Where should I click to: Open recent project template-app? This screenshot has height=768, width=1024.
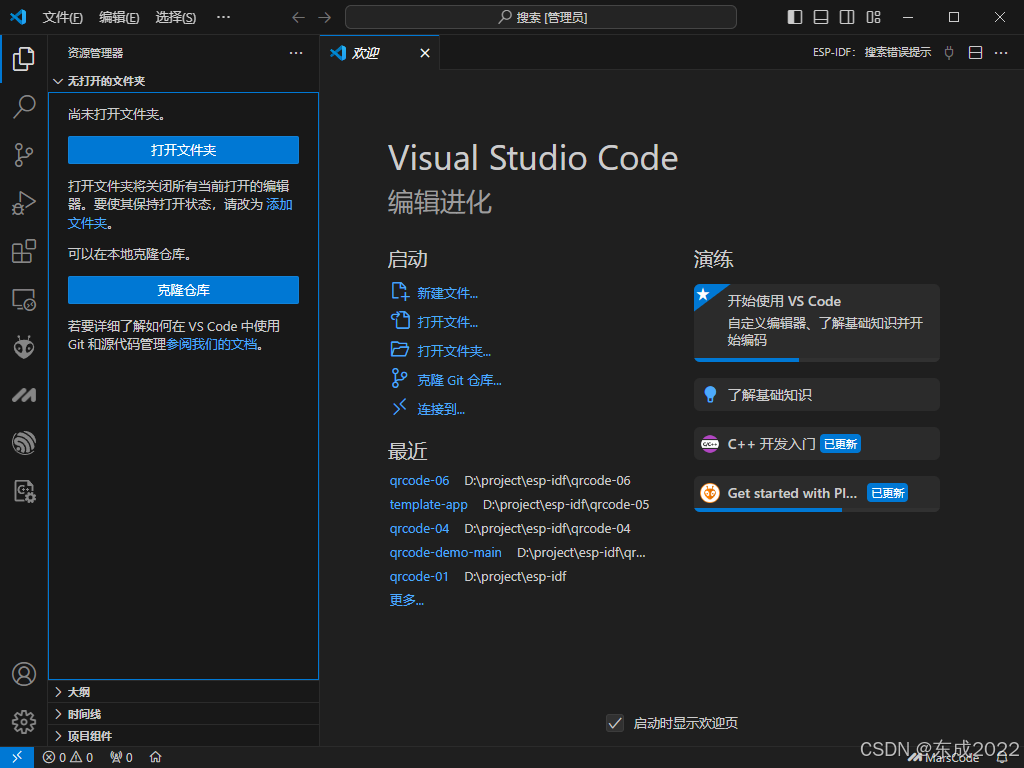pos(428,505)
